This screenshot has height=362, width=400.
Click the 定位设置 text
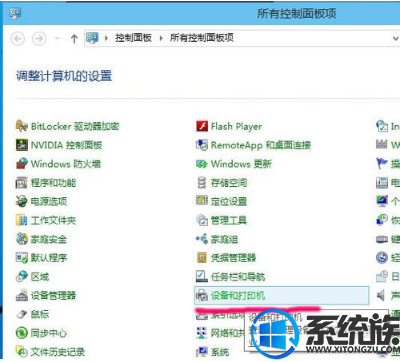point(229,201)
